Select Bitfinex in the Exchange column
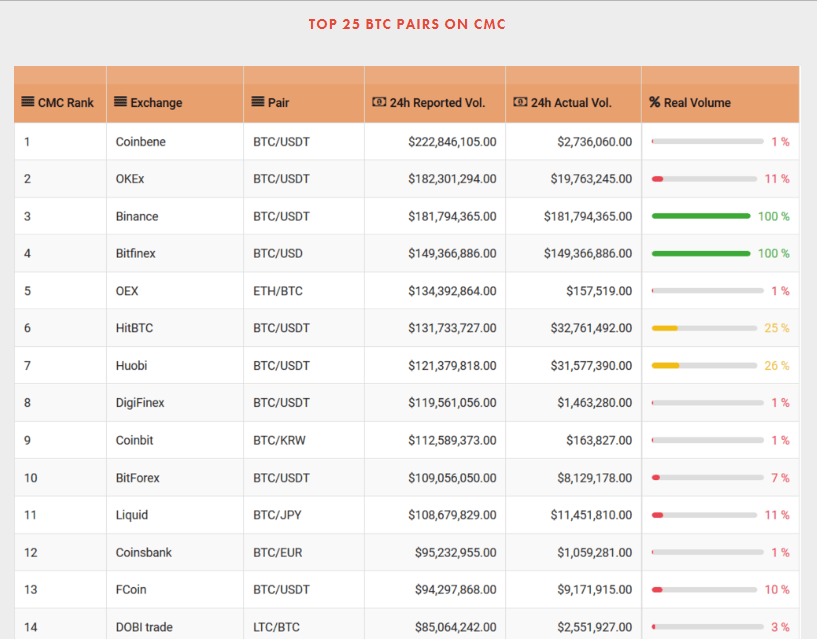 click(137, 254)
